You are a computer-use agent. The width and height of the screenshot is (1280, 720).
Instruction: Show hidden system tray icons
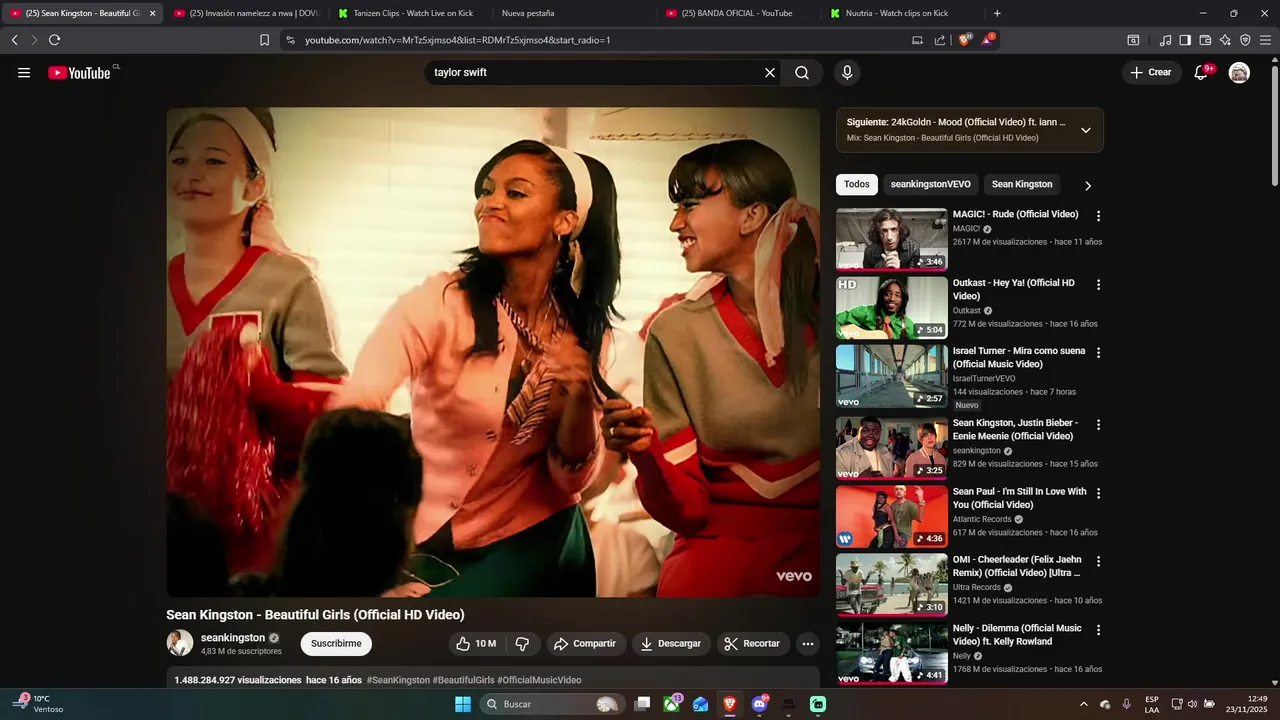click(x=1084, y=704)
